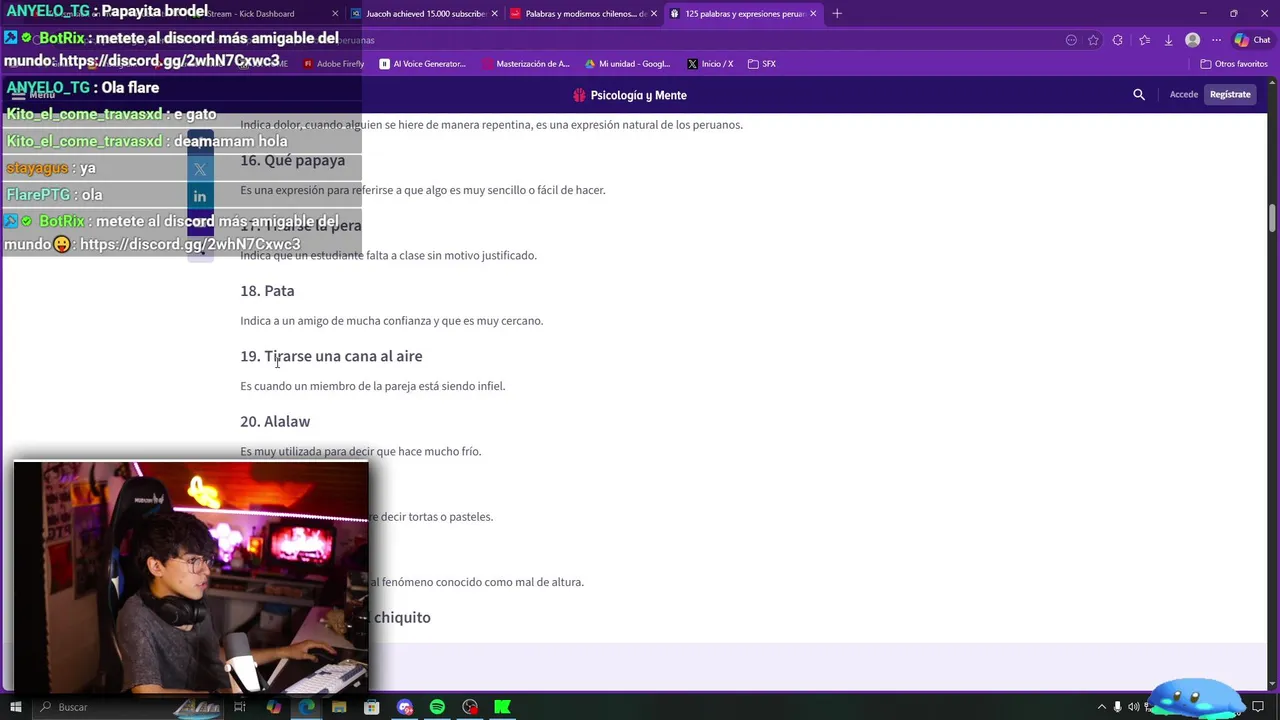Show hidden system tray icons

coord(1102,707)
